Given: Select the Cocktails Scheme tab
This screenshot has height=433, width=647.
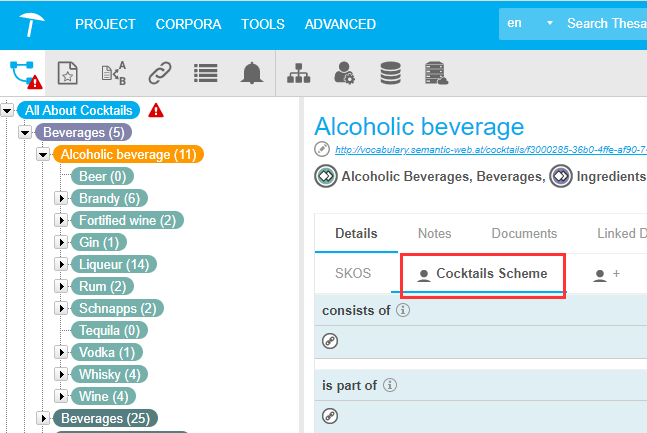Looking at the screenshot, I should [482, 273].
